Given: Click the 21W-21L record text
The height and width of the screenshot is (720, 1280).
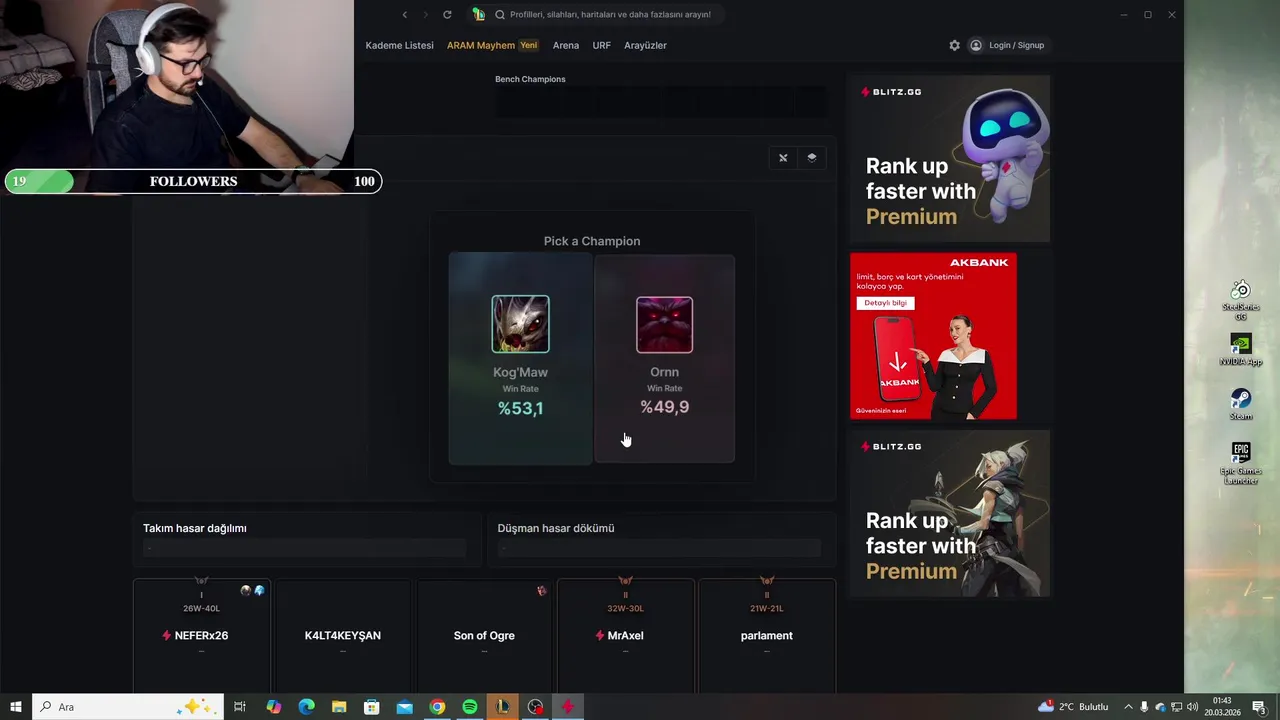Looking at the screenshot, I should pos(767,608).
